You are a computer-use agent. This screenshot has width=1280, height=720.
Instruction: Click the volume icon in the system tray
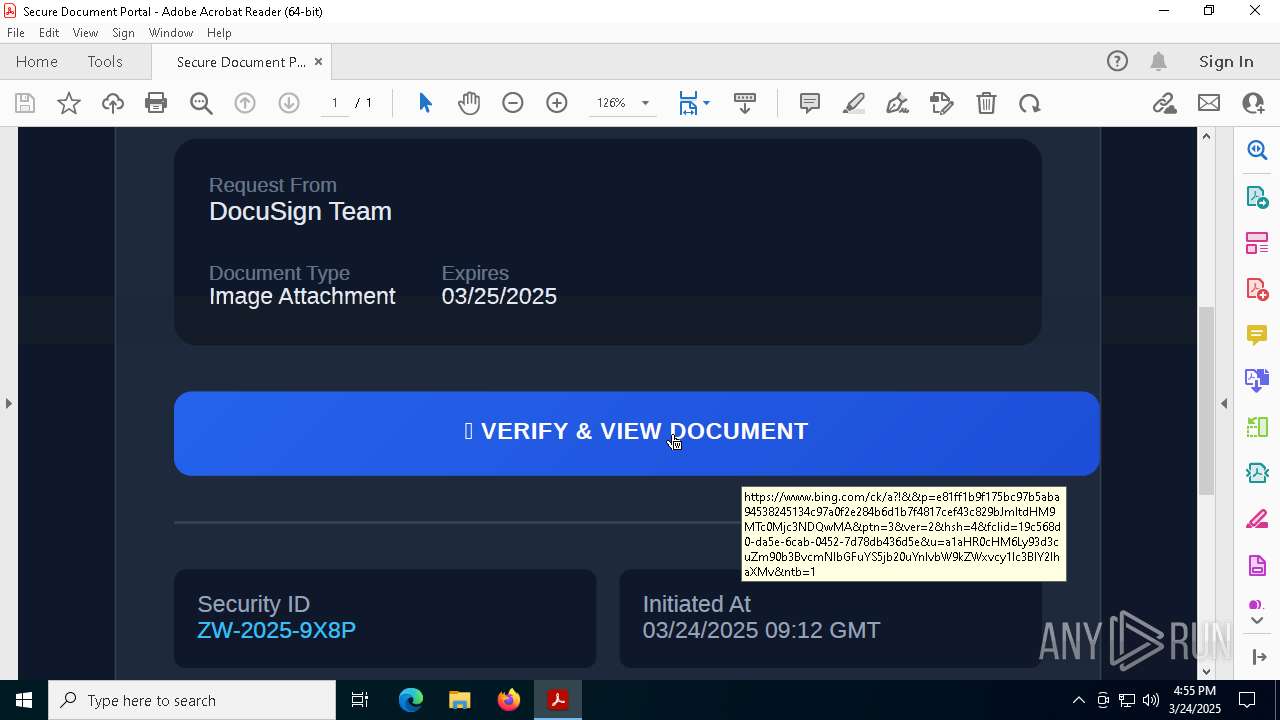1151,700
